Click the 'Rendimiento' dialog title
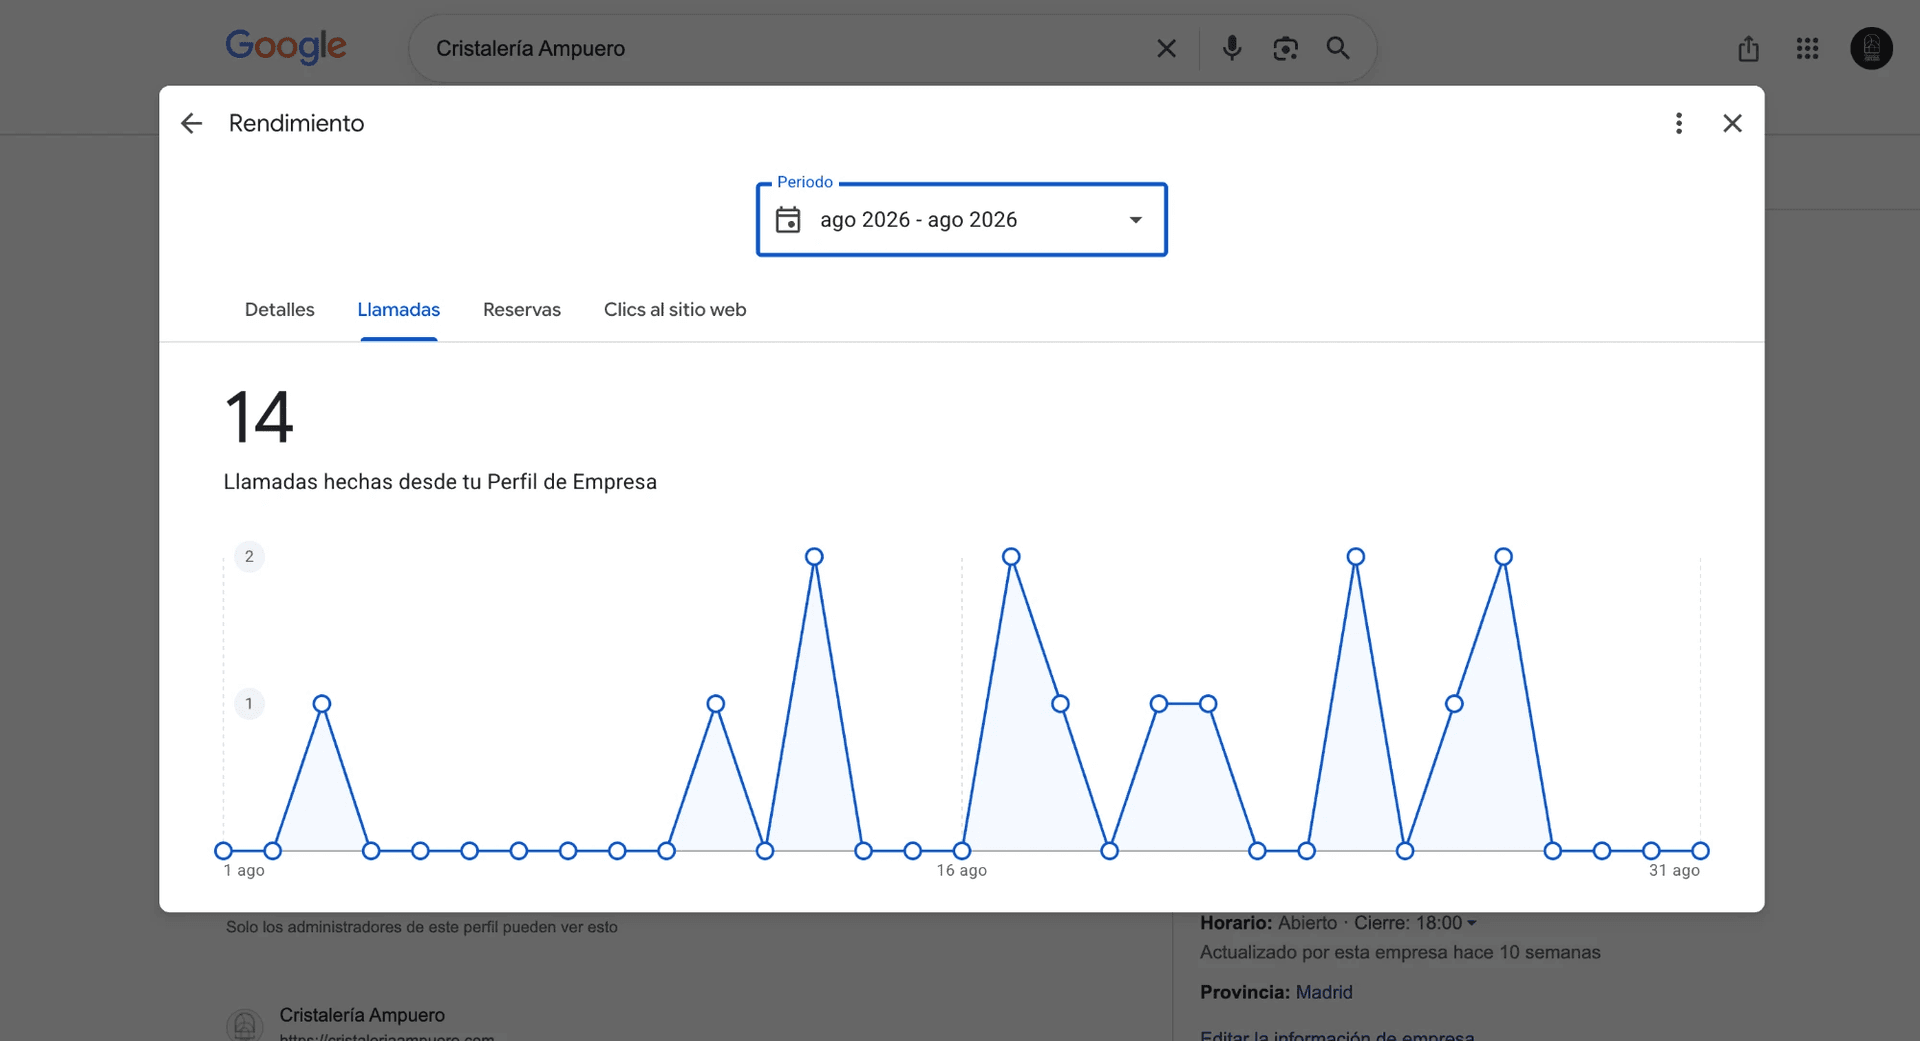Viewport: 1920px width, 1041px height. point(296,123)
